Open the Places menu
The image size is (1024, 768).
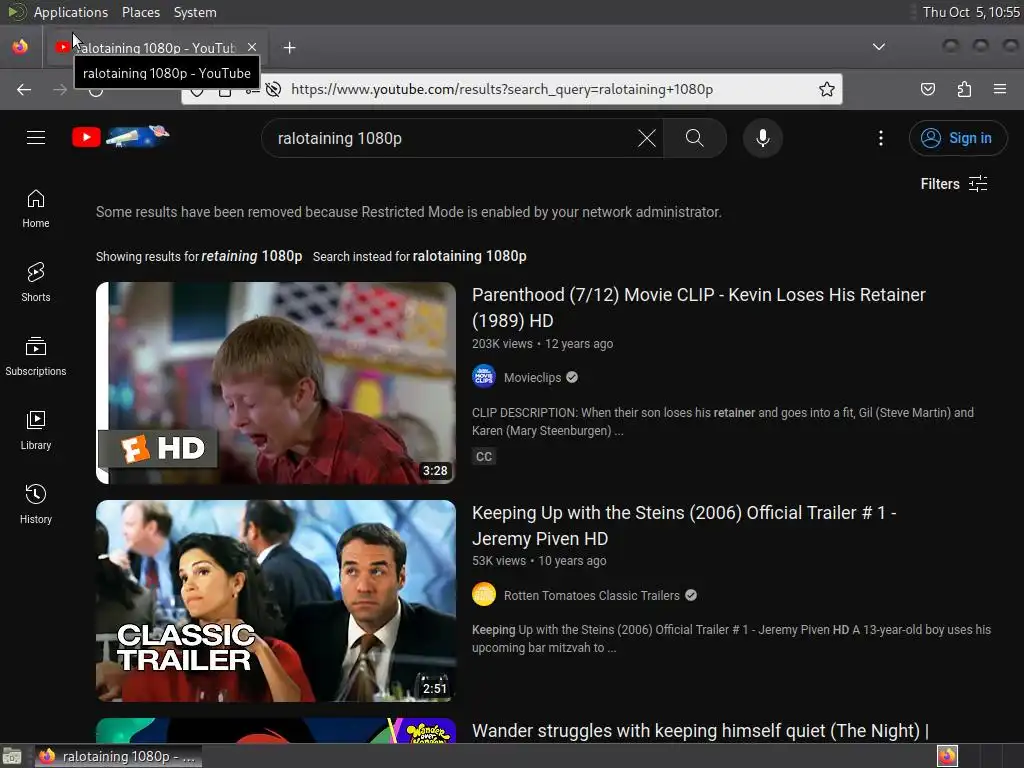pos(140,12)
